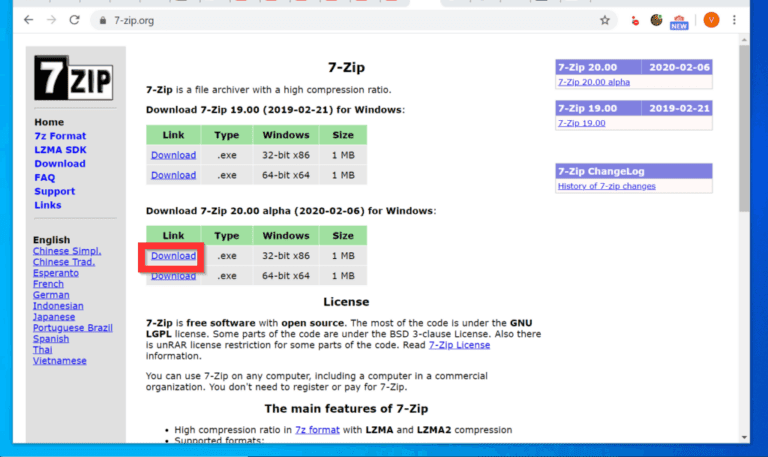This screenshot has width=768, height=457.
Task: Click the extension icon labeled NEW
Action: pyautogui.click(x=680, y=20)
